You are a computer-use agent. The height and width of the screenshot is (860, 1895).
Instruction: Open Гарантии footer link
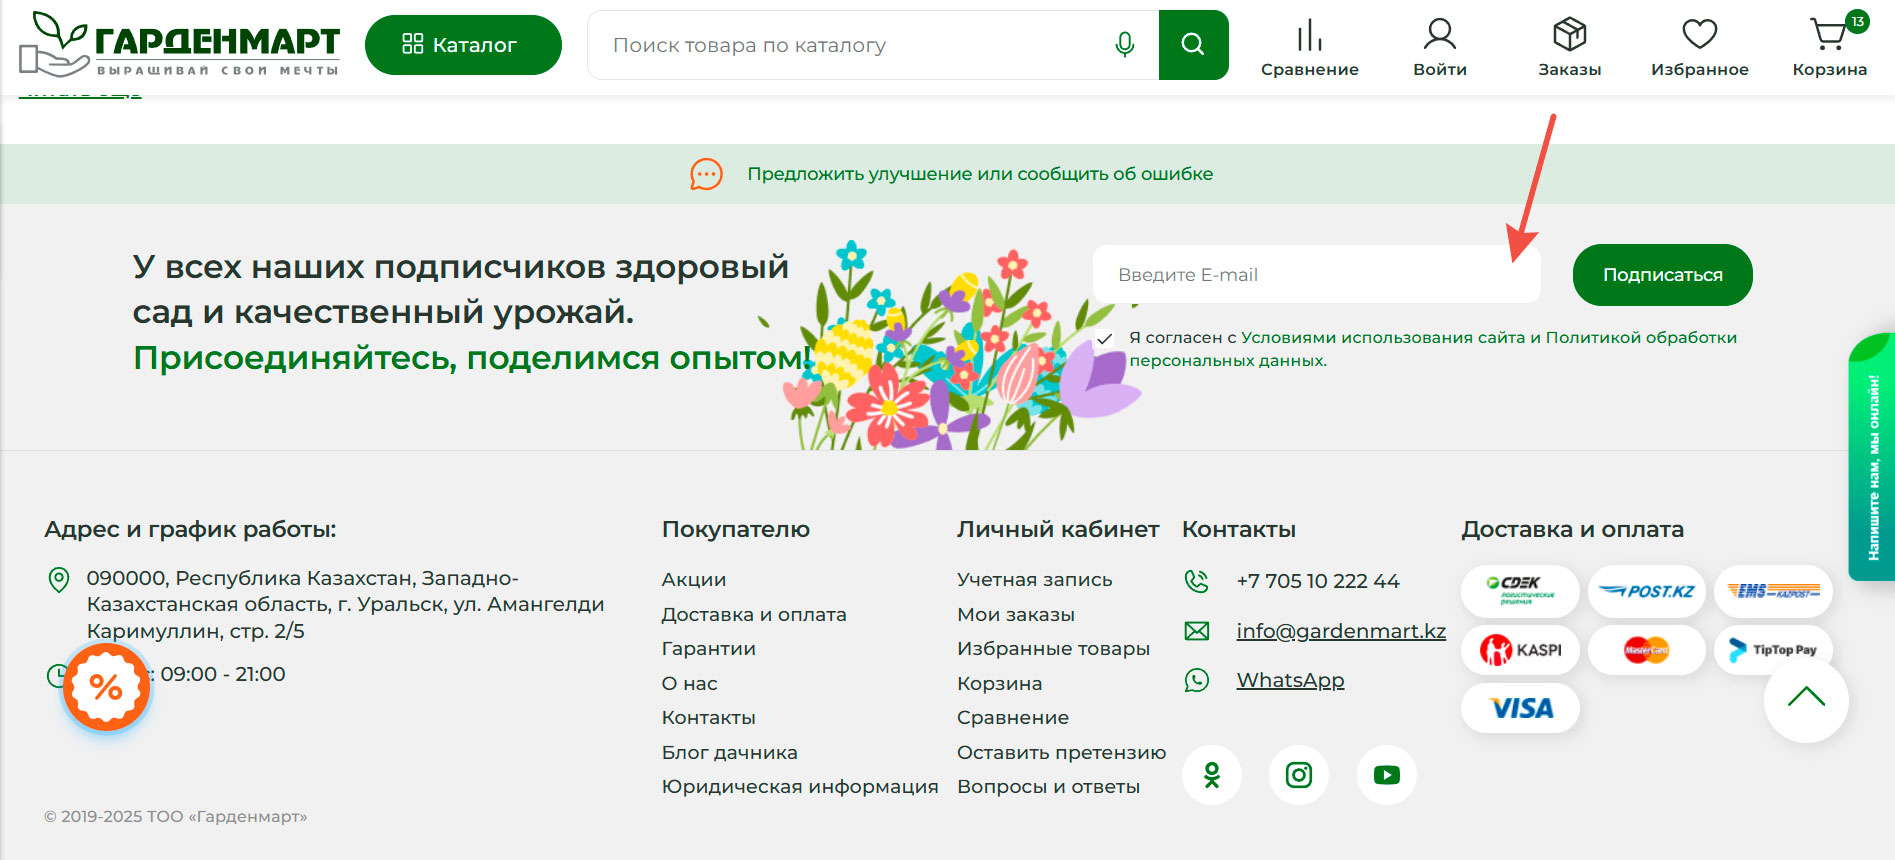pos(709,649)
